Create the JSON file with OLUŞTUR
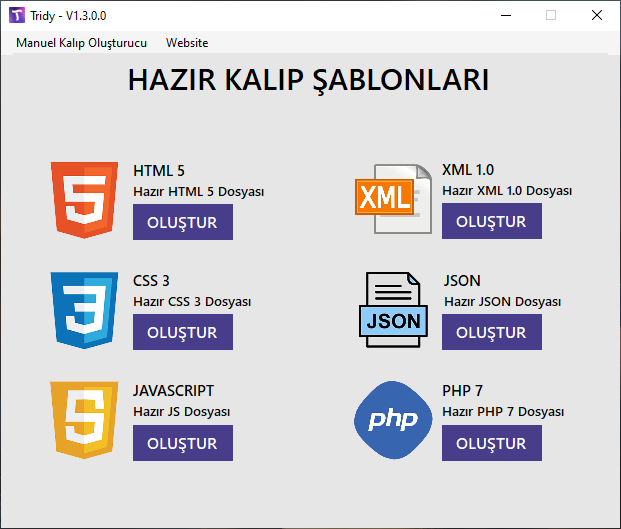The height and width of the screenshot is (529, 621). click(x=491, y=332)
